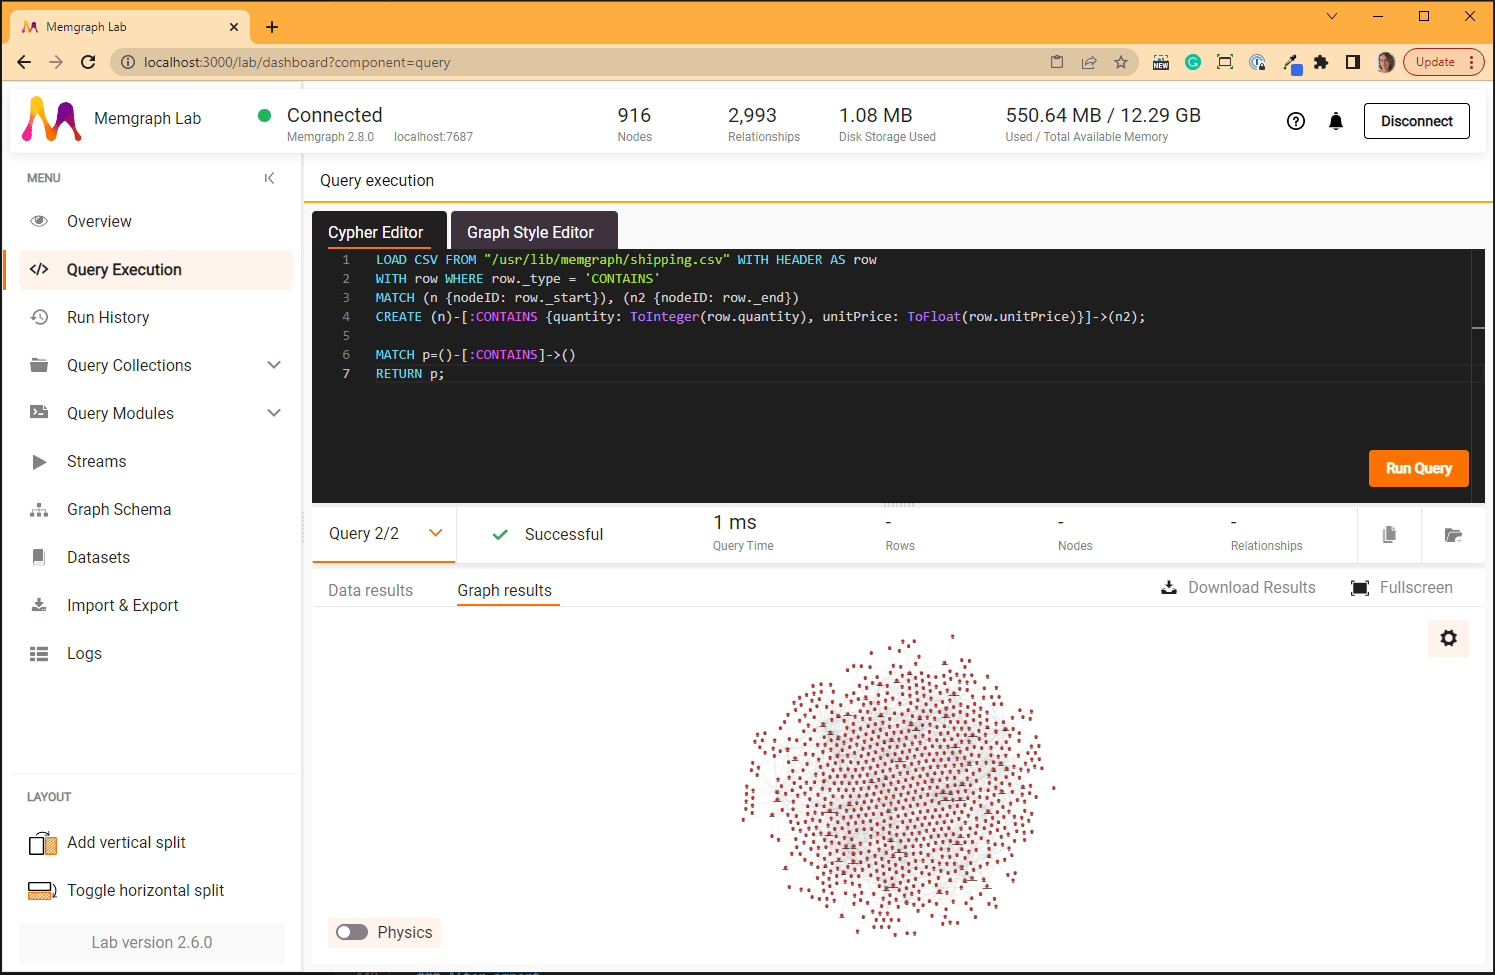Click the 550.64 MB / 12.29 GB memory value
This screenshot has width=1495, height=975.
point(1103,115)
